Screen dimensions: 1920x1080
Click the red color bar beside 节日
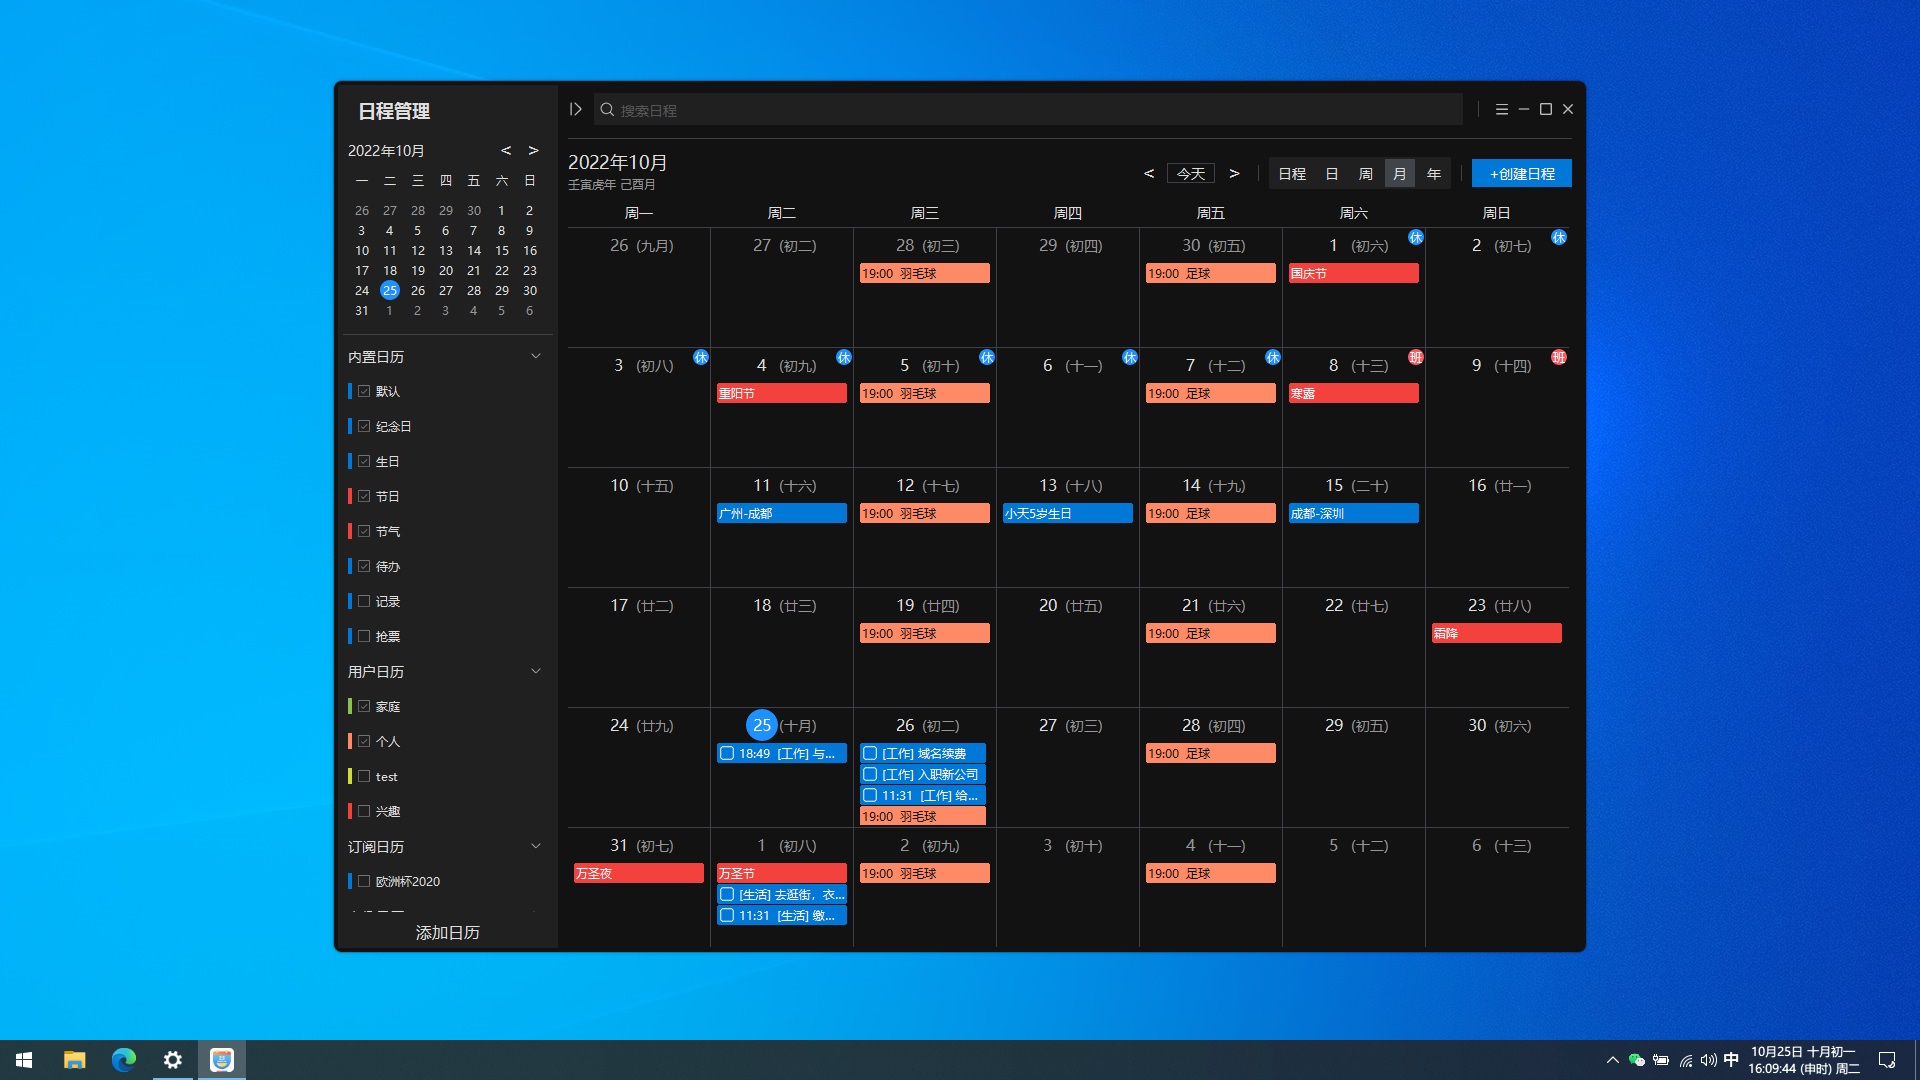point(350,496)
